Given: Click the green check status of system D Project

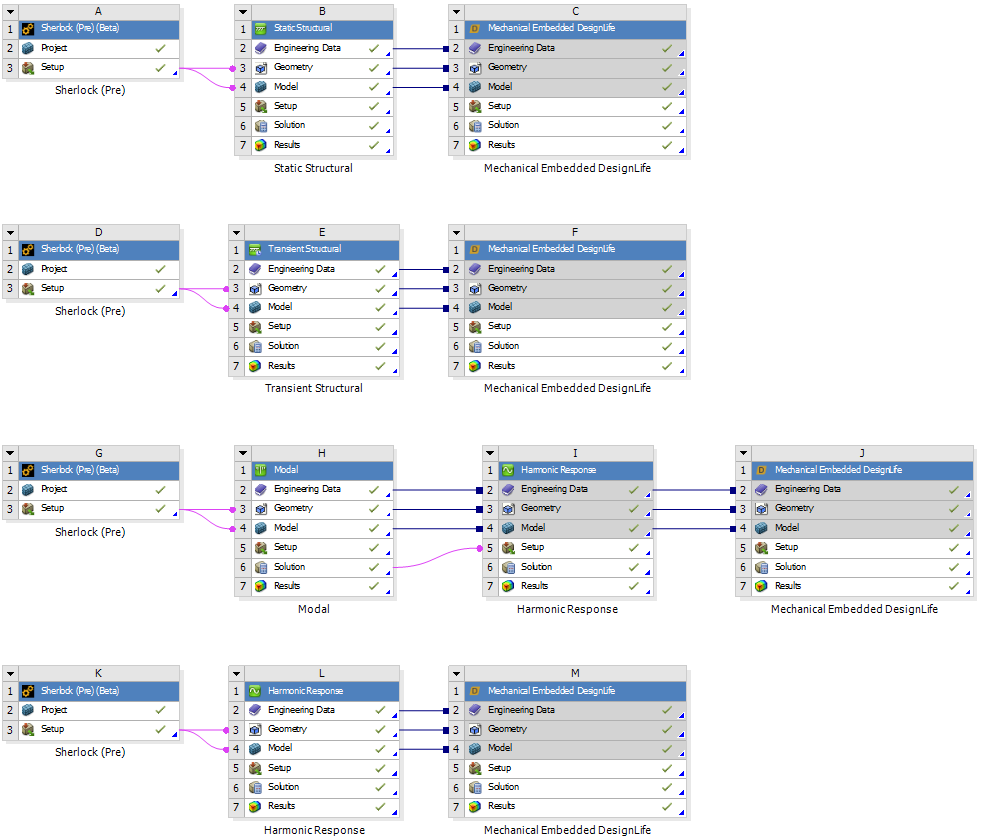Looking at the screenshot, I should (x=161, y=269).
